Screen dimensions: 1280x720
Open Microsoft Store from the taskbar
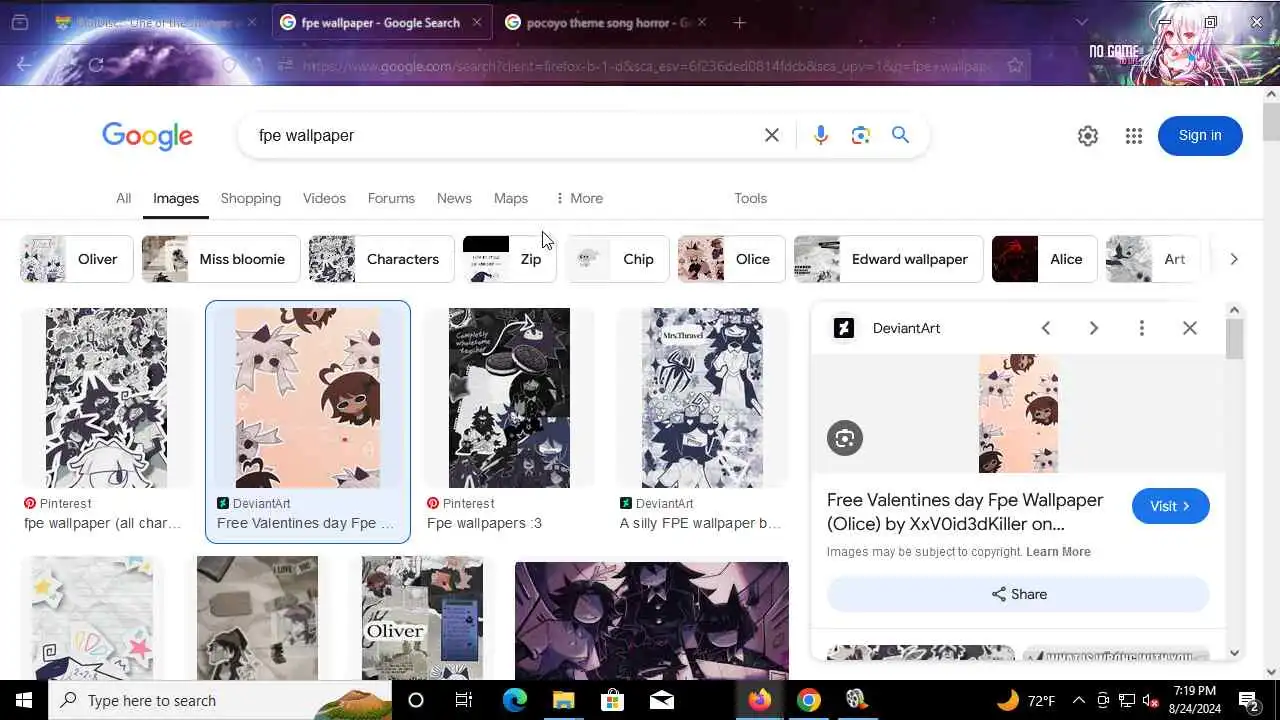point(612,700)
